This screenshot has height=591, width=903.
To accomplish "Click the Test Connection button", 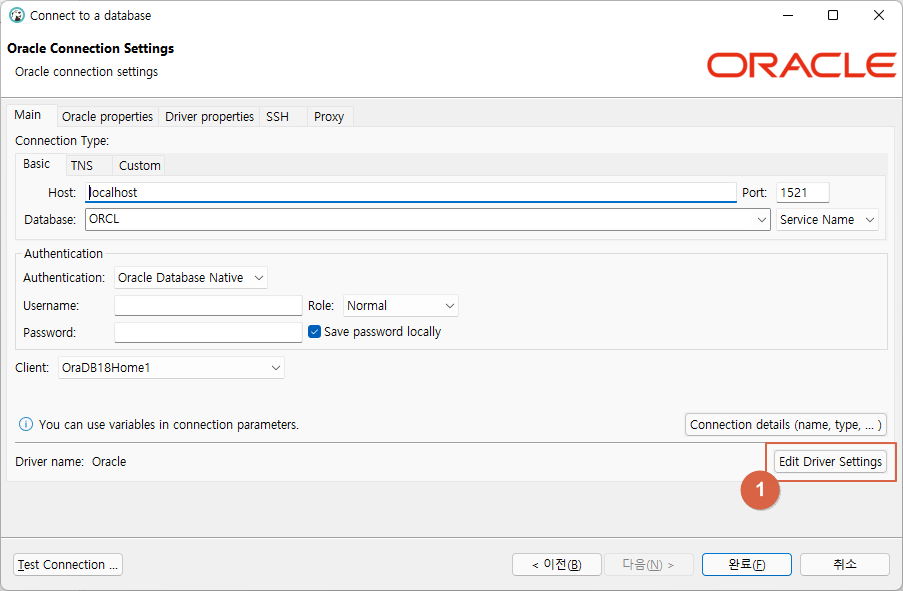I will 68,565.
